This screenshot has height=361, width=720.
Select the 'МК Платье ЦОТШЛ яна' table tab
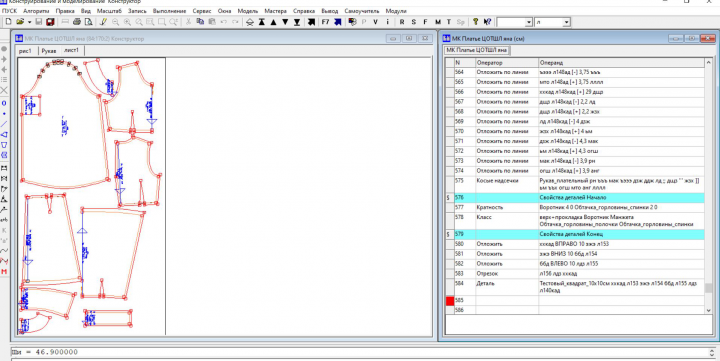(477, 50)
